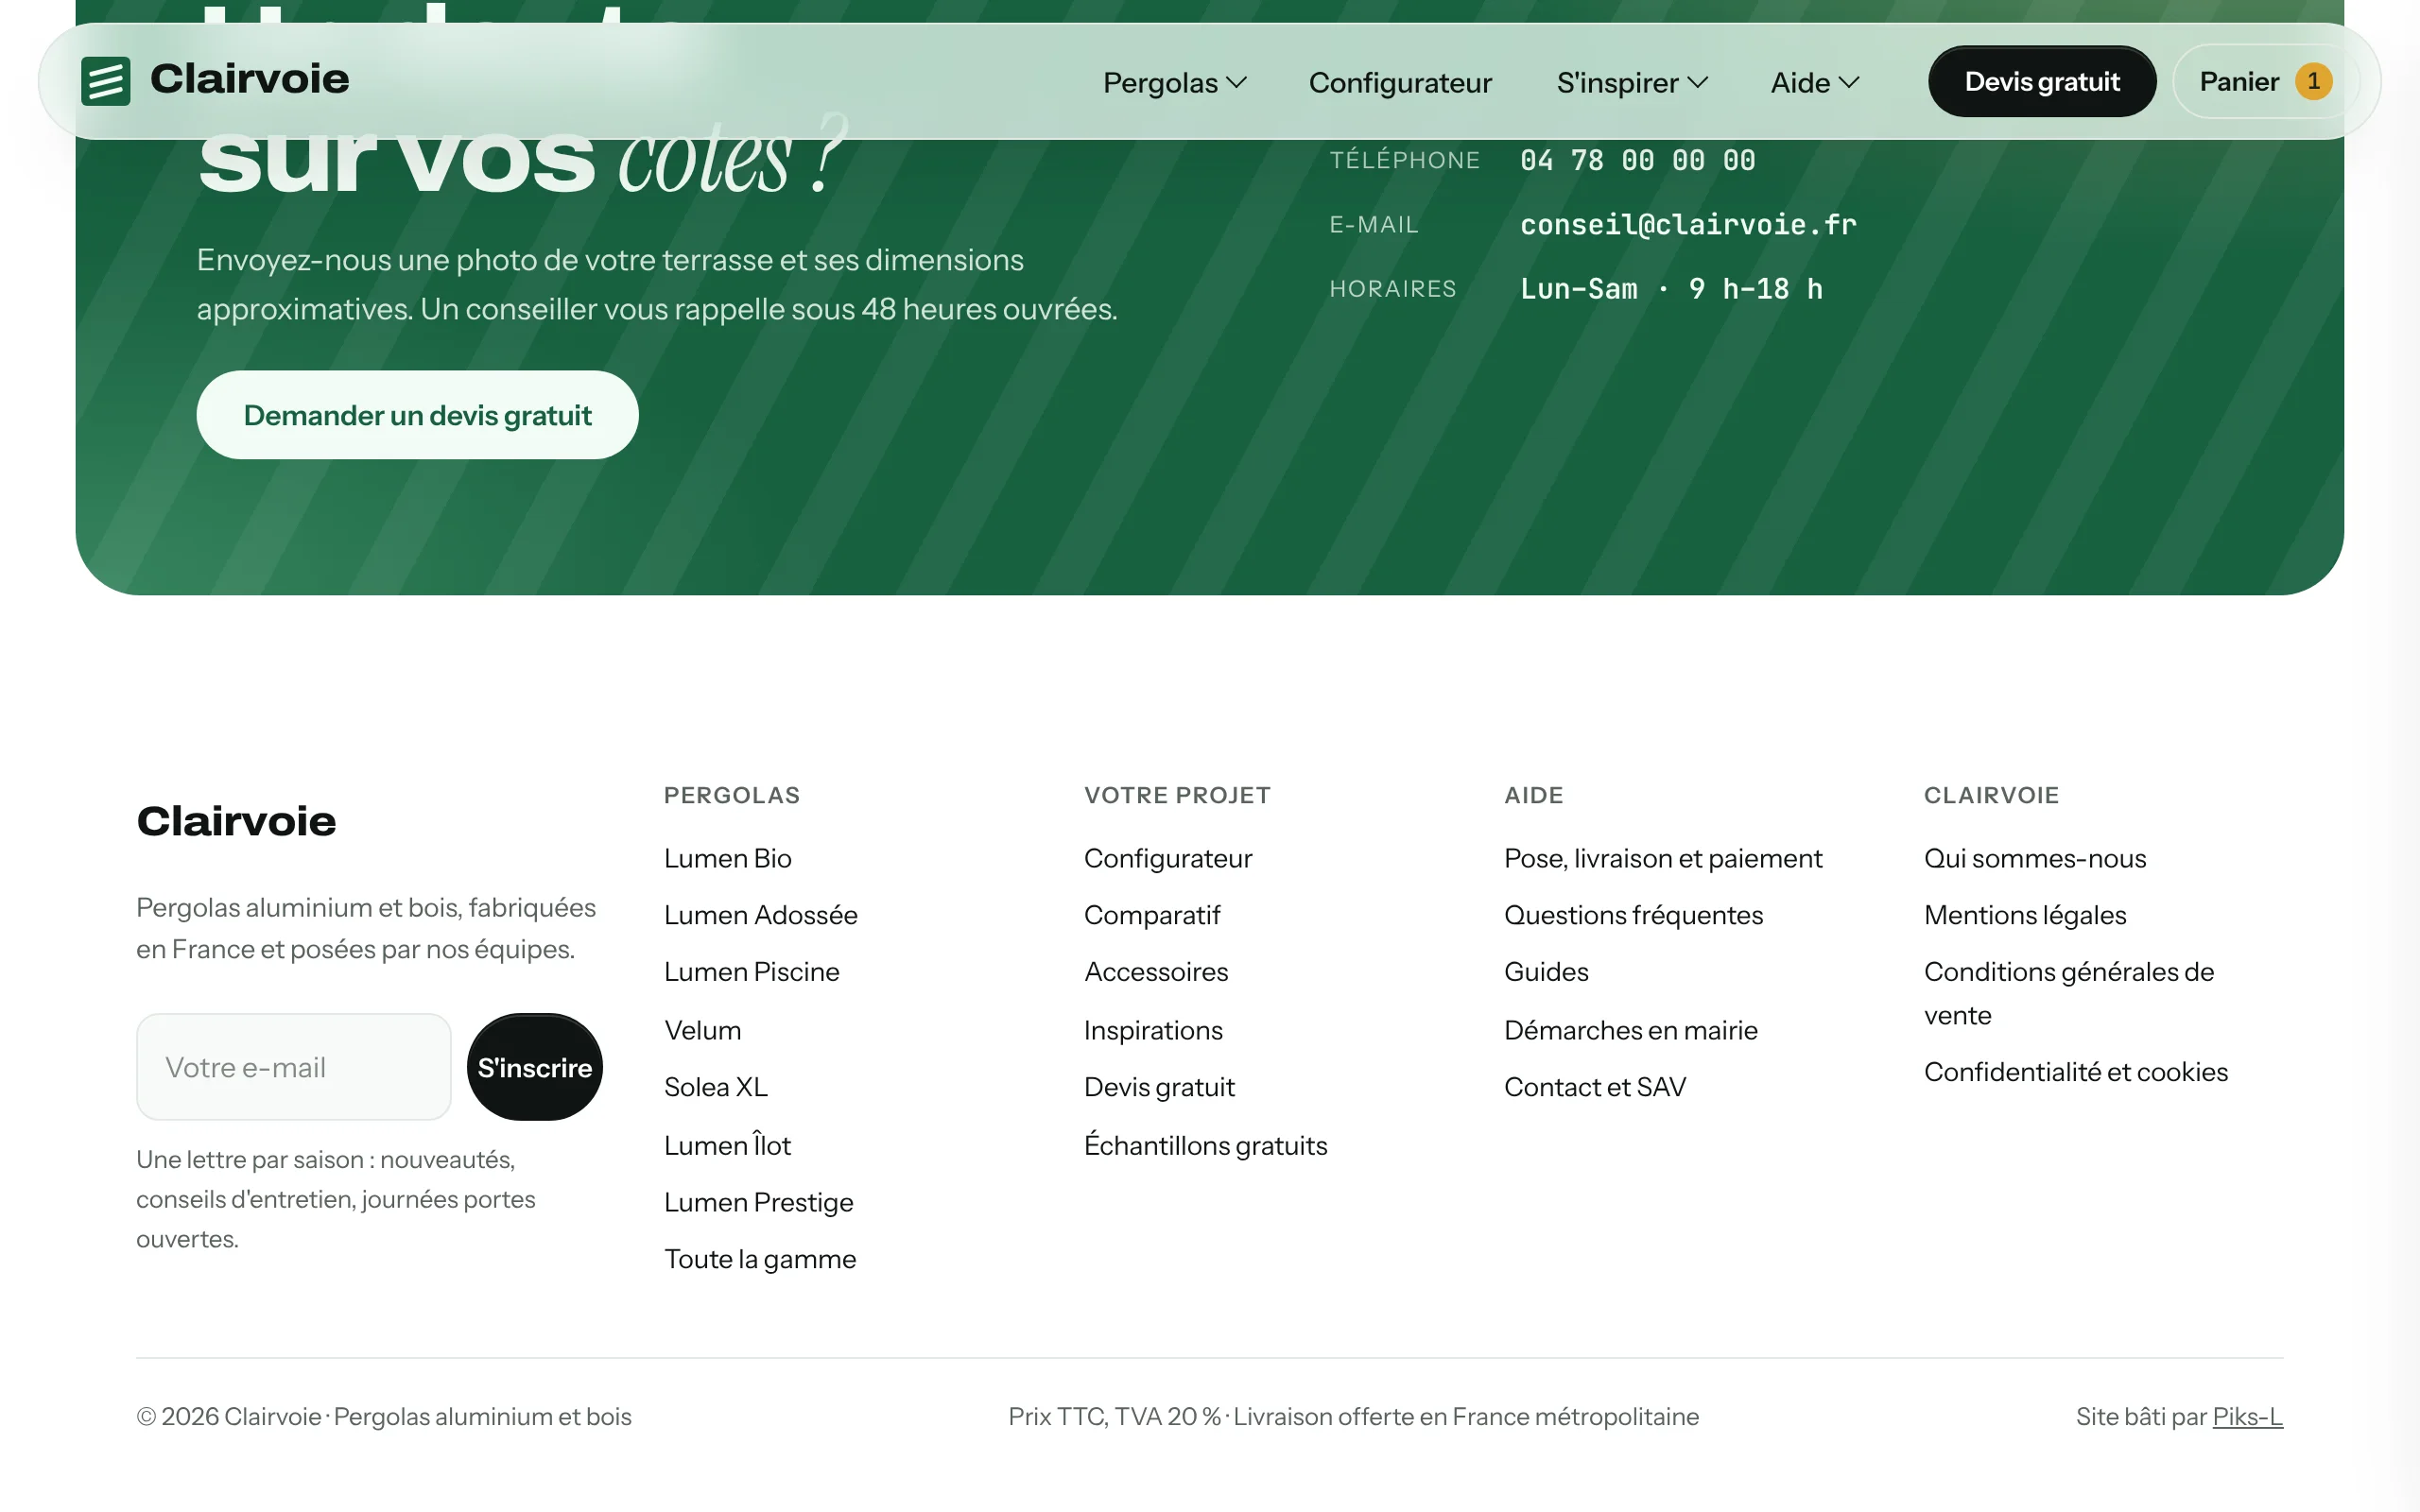Open Échantillons gratuits footer link
This screenshot has width=2420, height=1512.
tap(1206, 1145)
